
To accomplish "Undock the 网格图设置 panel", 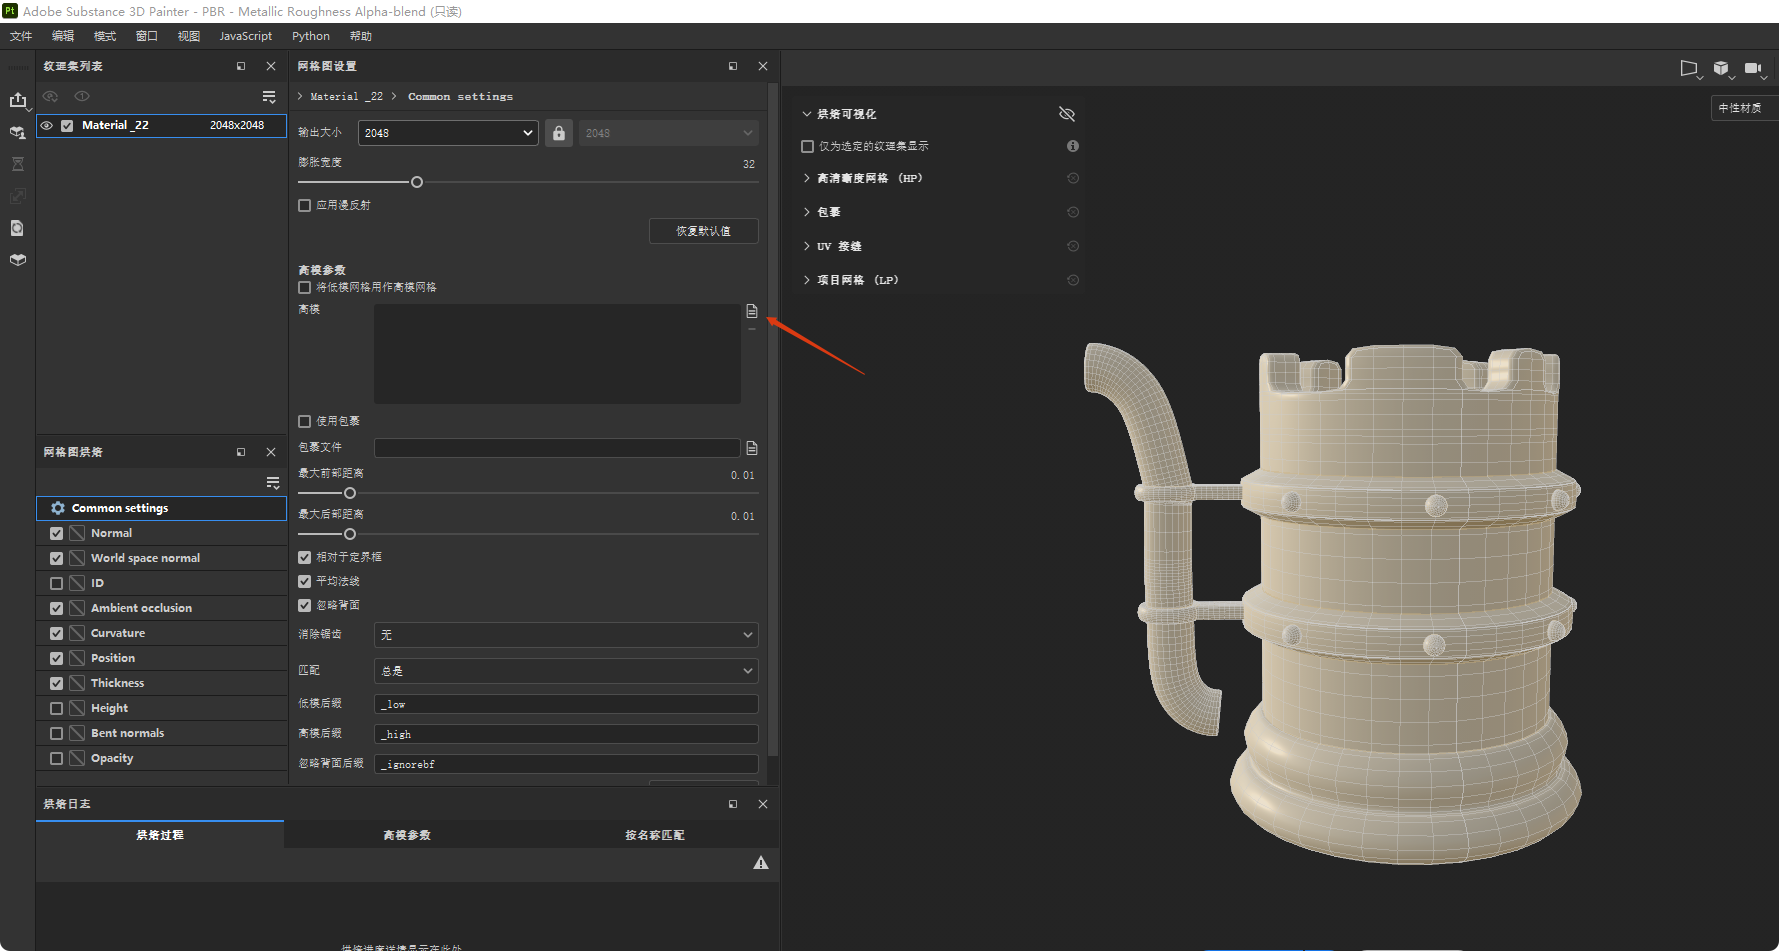I will [x=733, y=66].
